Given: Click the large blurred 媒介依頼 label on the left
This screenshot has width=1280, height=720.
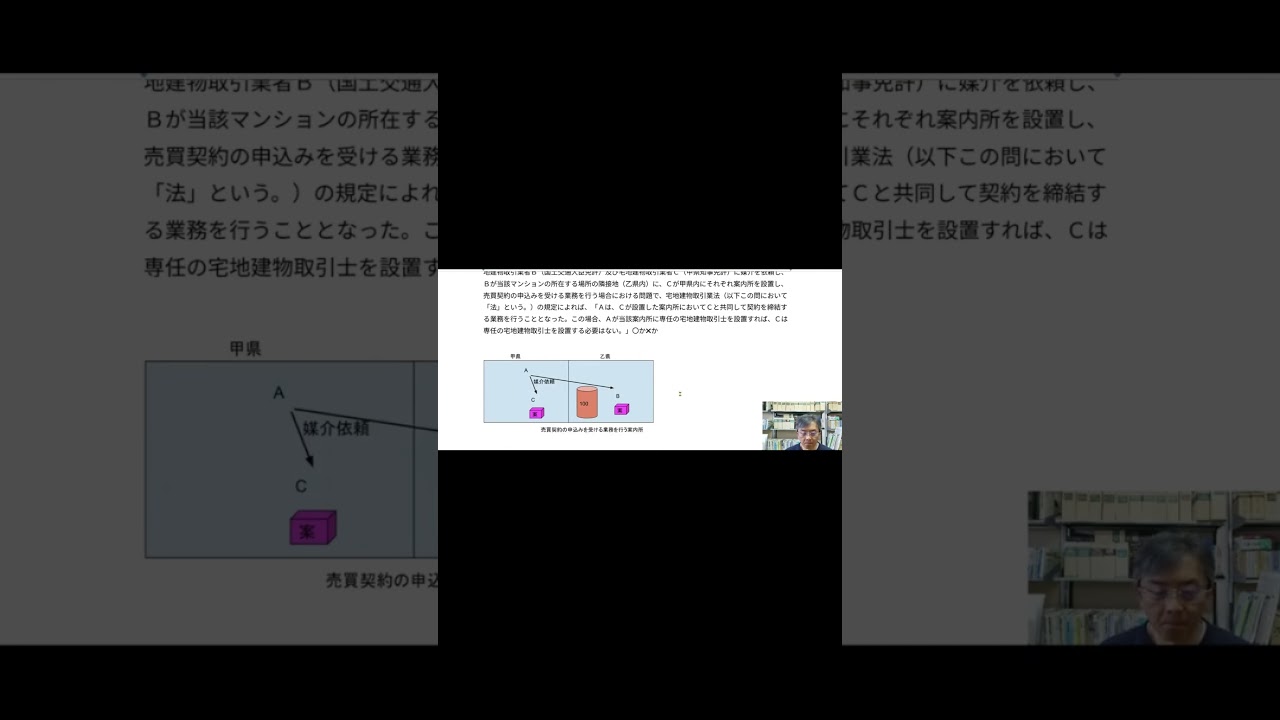Looking at the screenshot, I should pos(337,427).
